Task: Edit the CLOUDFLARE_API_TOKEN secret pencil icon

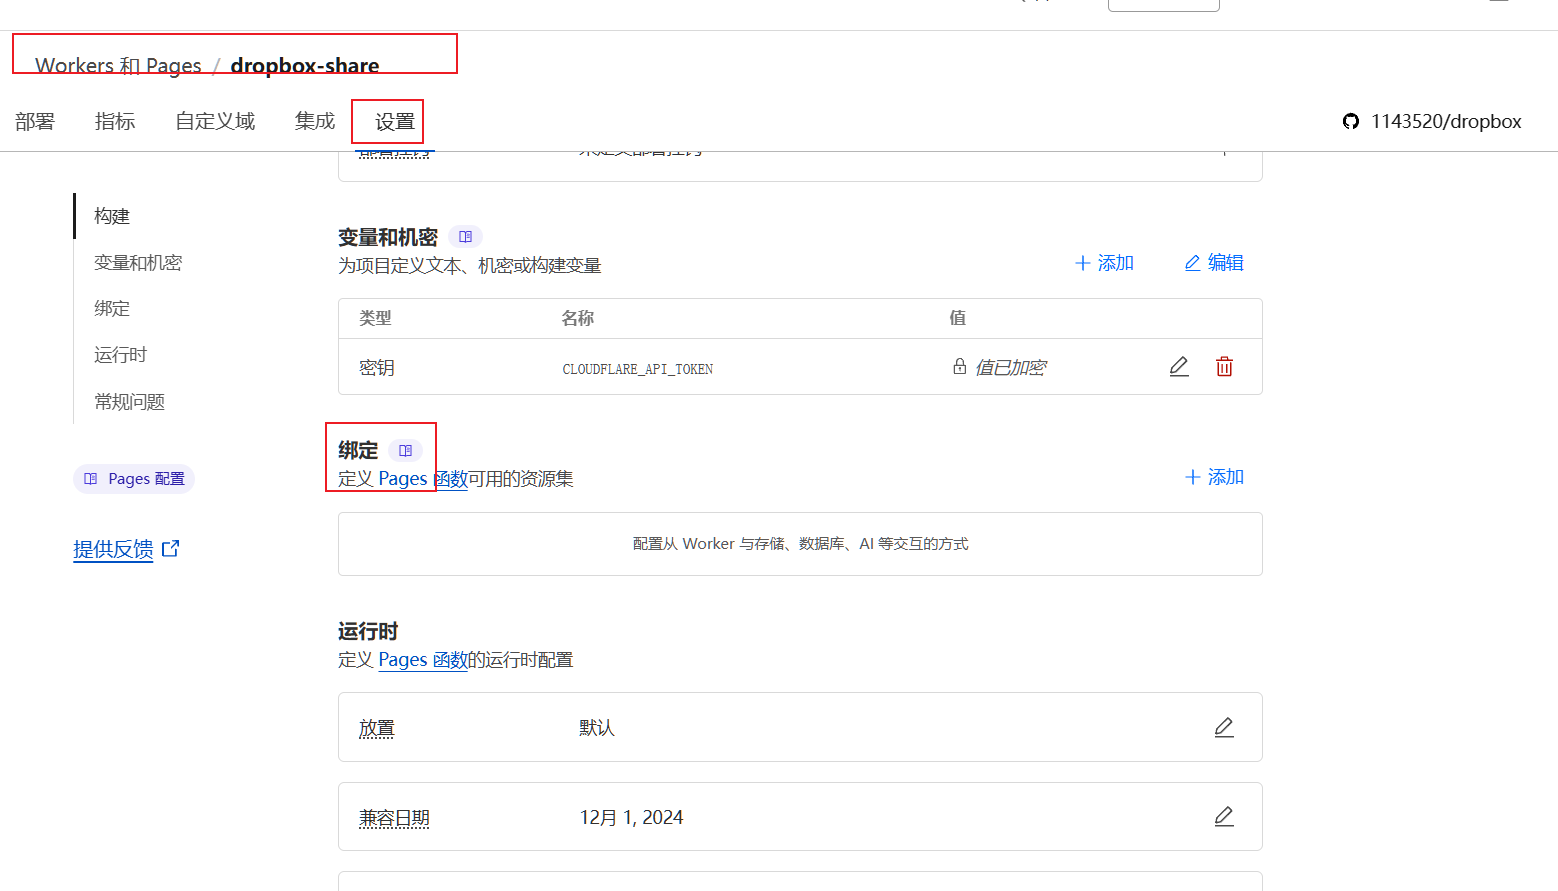Action: point(1179,367)
